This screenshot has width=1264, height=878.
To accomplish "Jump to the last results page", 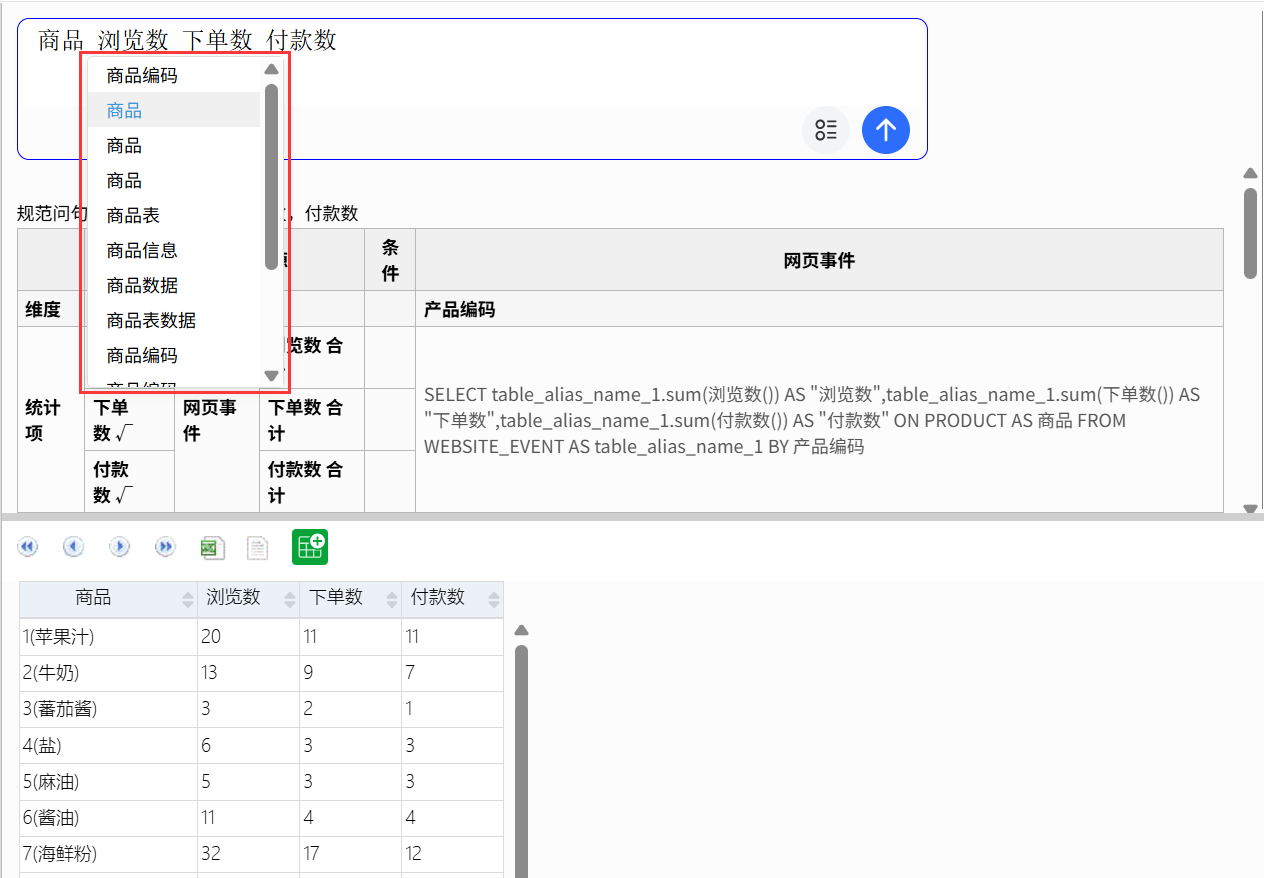I will tap(166, 547).
